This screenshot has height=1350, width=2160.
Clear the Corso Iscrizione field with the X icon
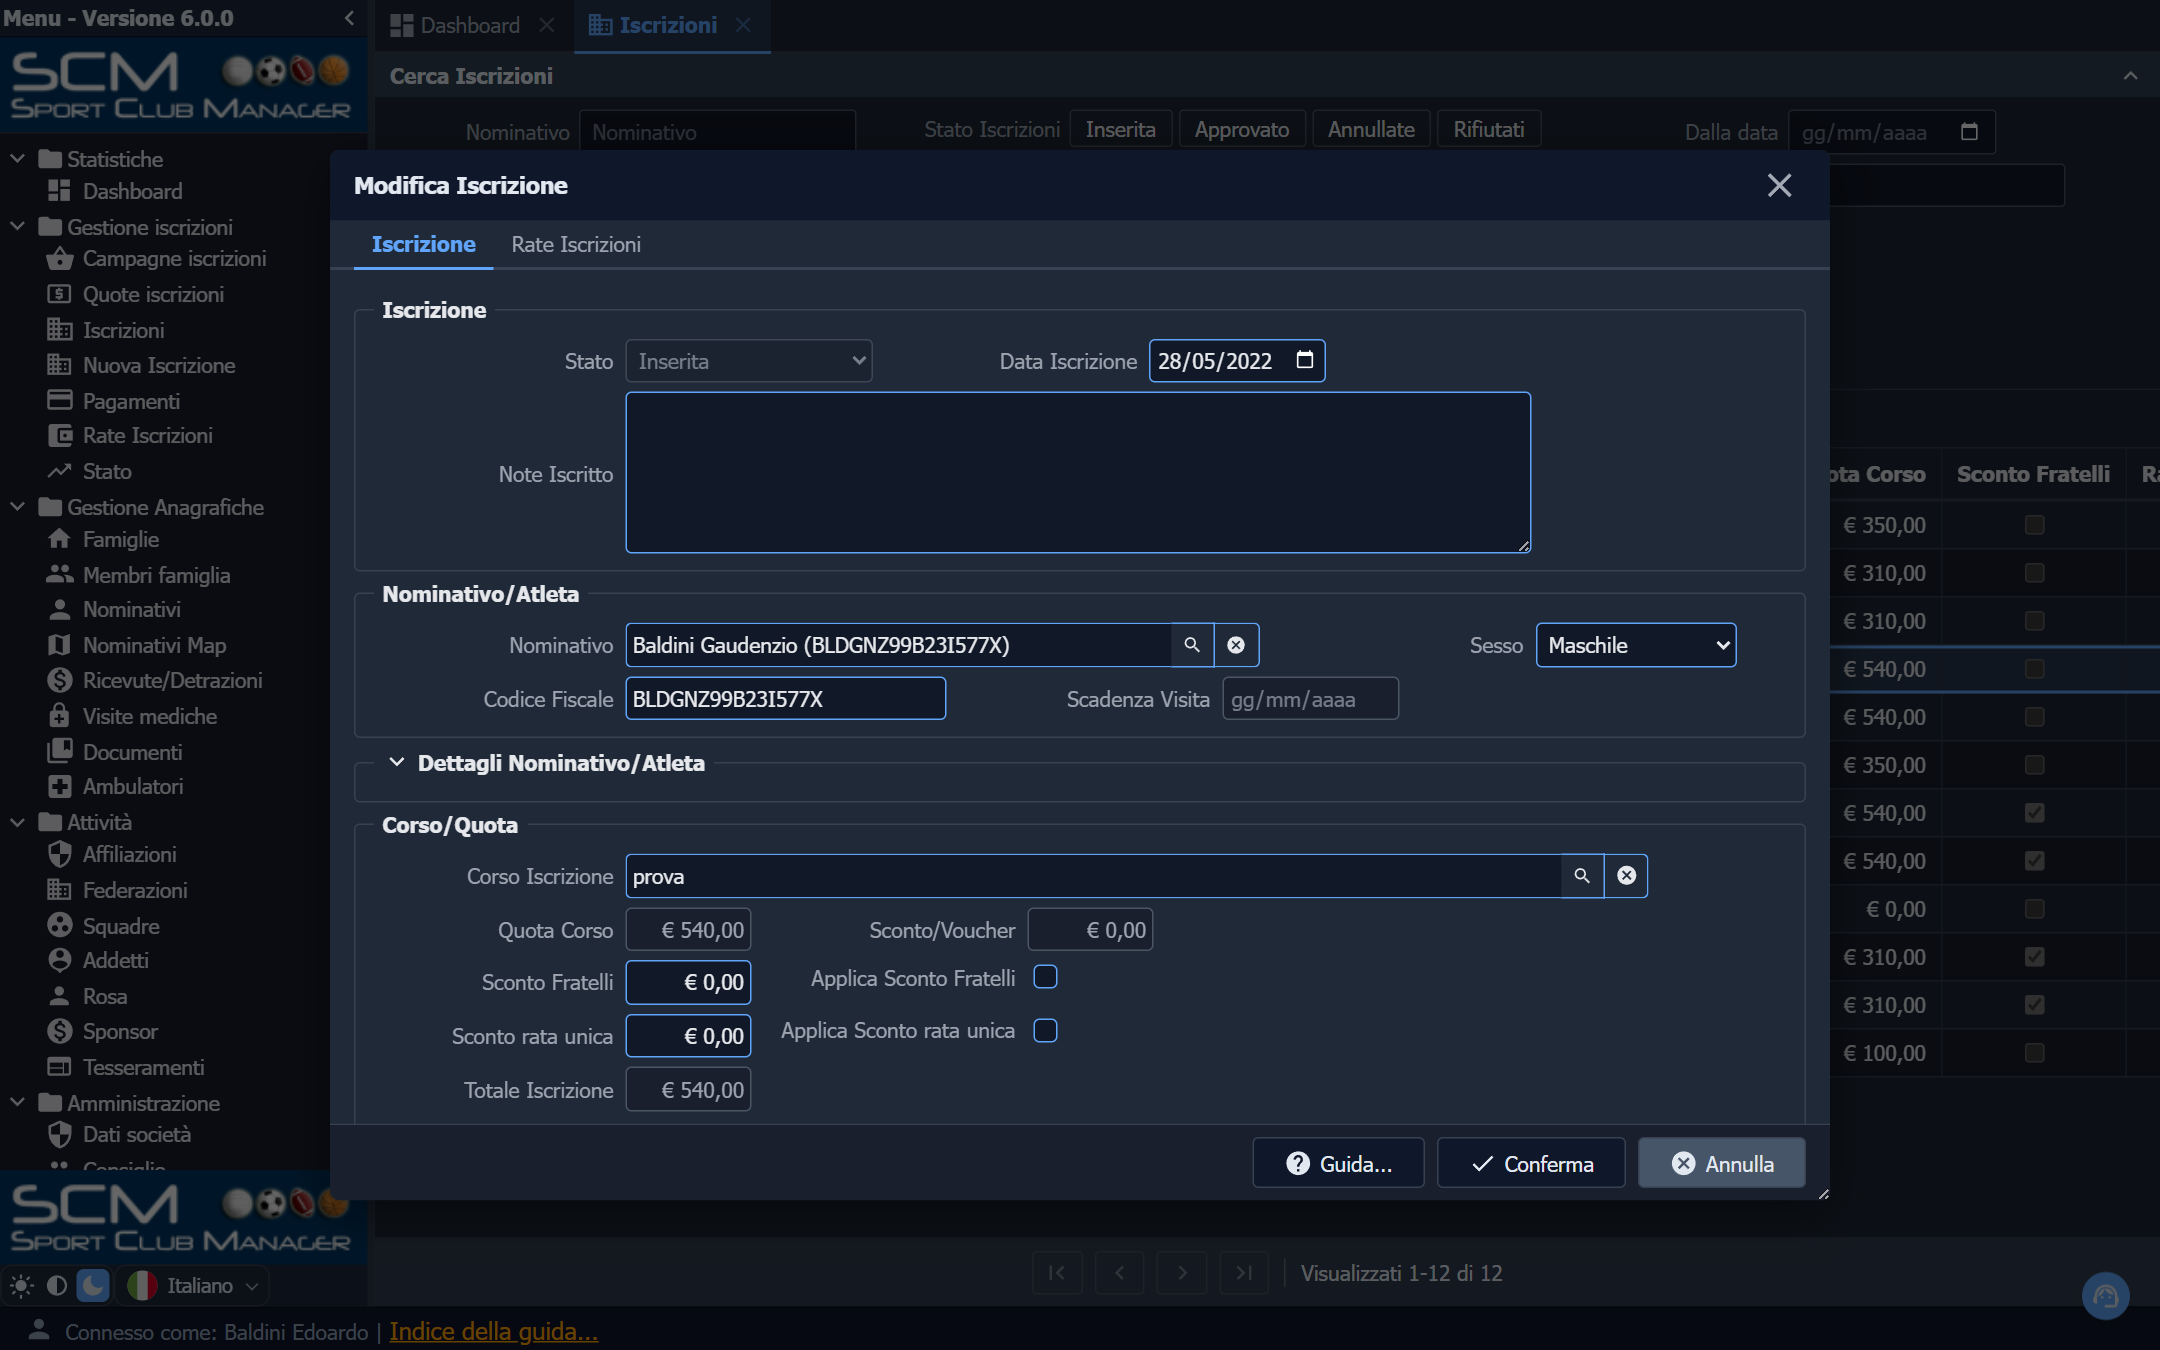click(x=1627, y=876)
